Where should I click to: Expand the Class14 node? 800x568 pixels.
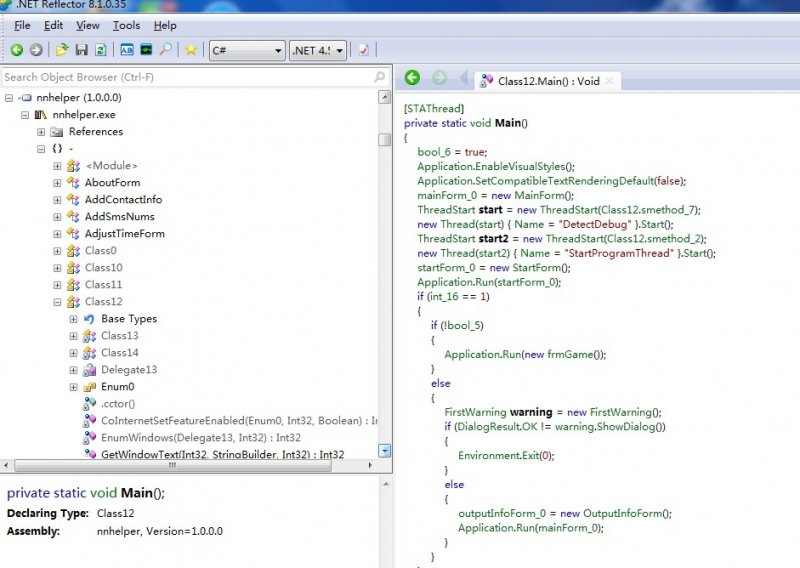pyautogui.click(x=73, y=353)
